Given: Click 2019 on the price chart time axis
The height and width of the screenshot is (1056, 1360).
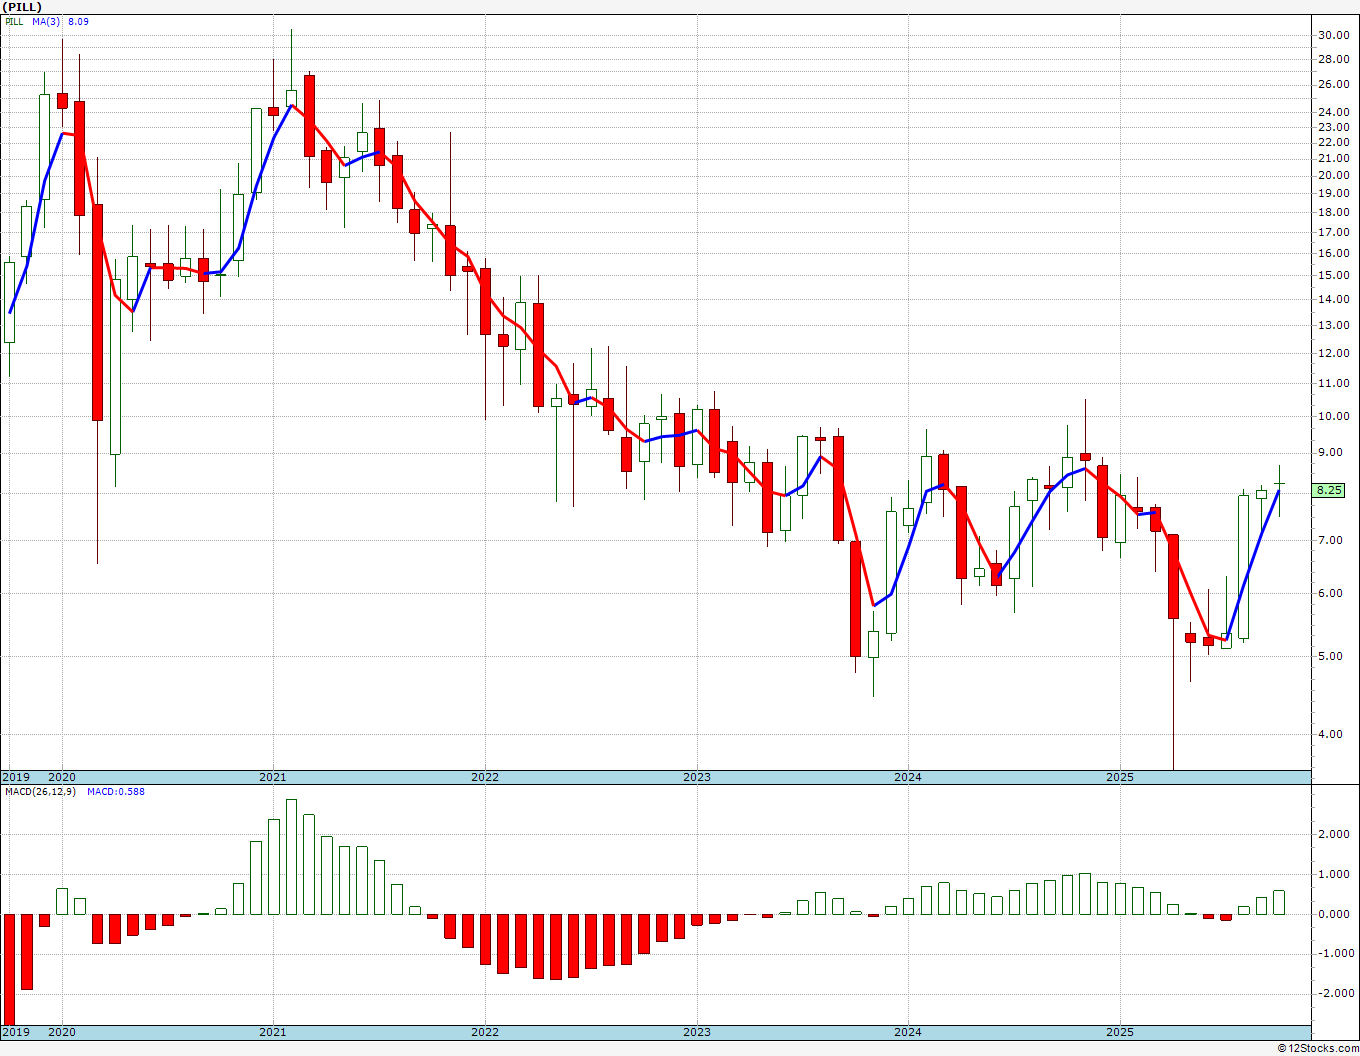Looking at the screenshot, I should [x=15, y=777].
